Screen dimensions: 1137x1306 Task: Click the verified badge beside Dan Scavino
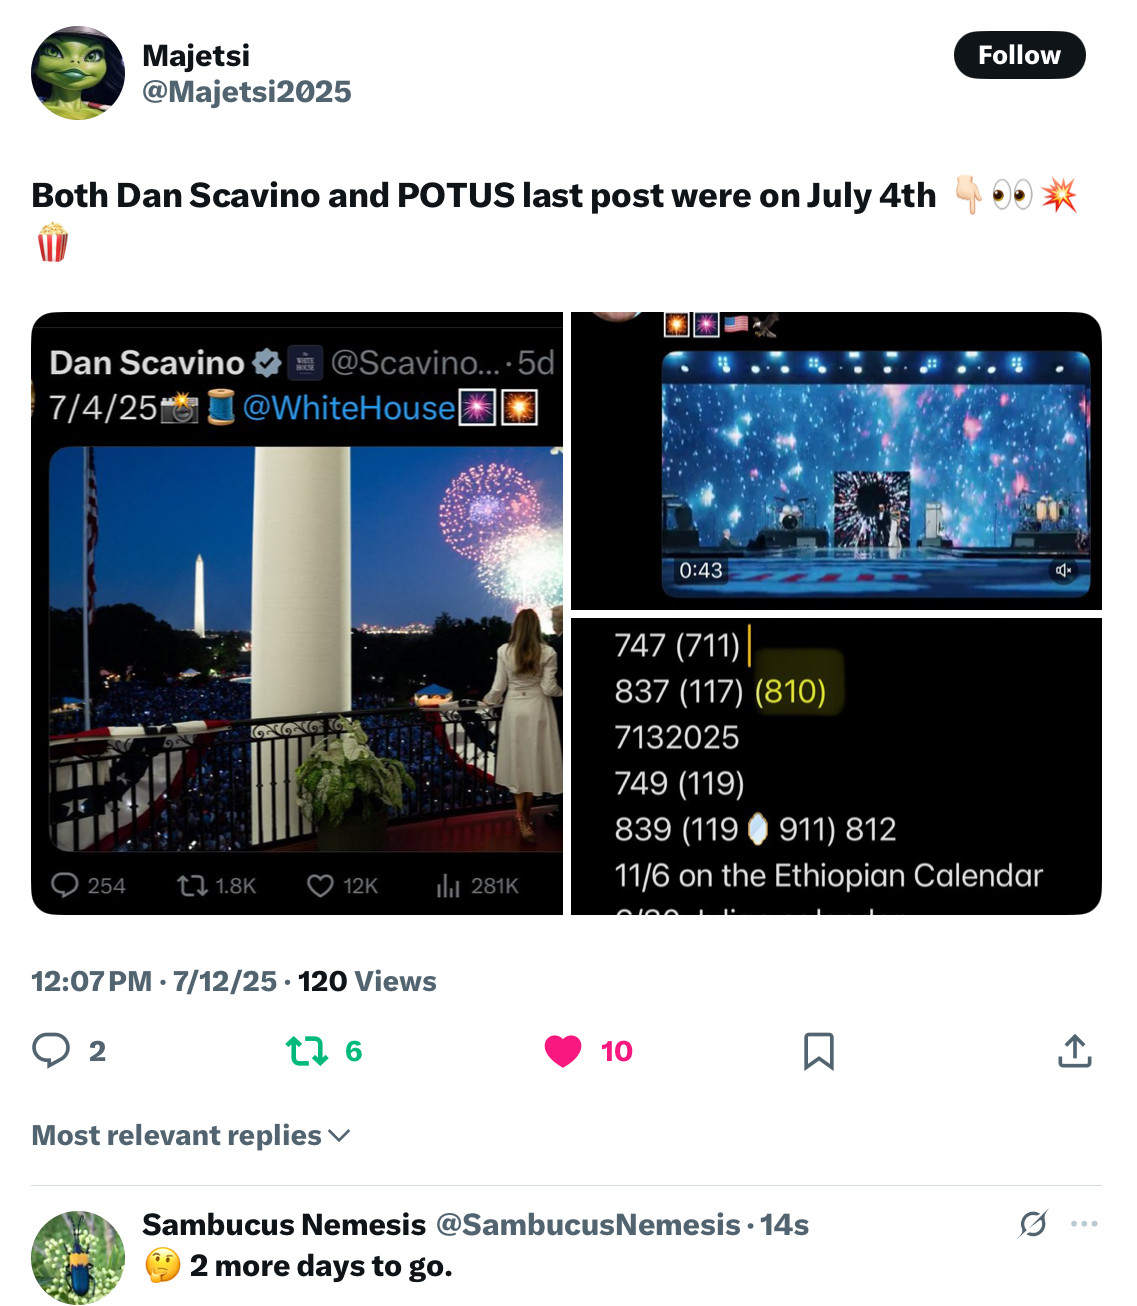click(x=266, y=363)
